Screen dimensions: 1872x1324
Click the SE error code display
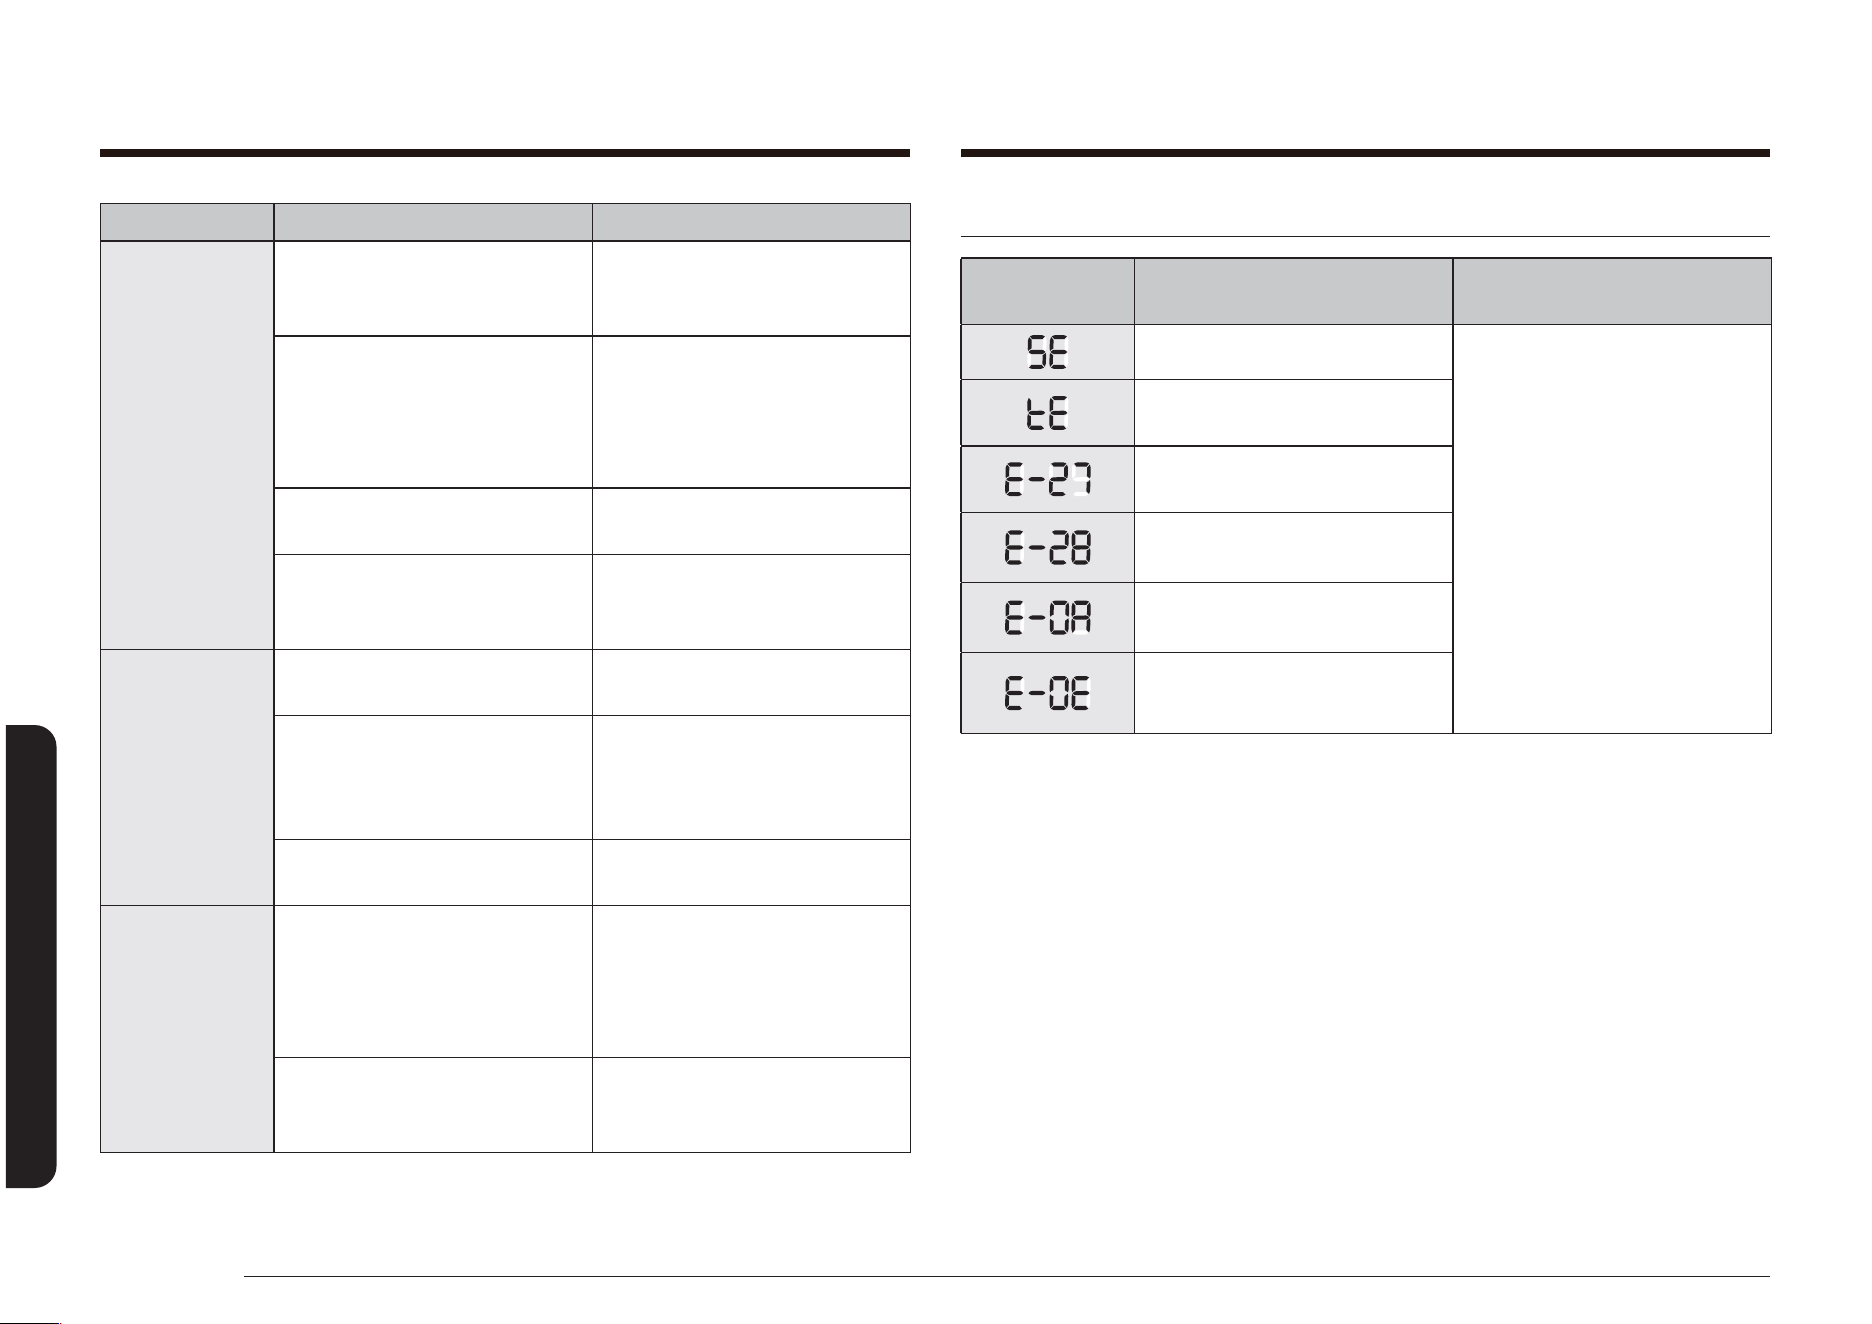click(x=1047, y=352)
